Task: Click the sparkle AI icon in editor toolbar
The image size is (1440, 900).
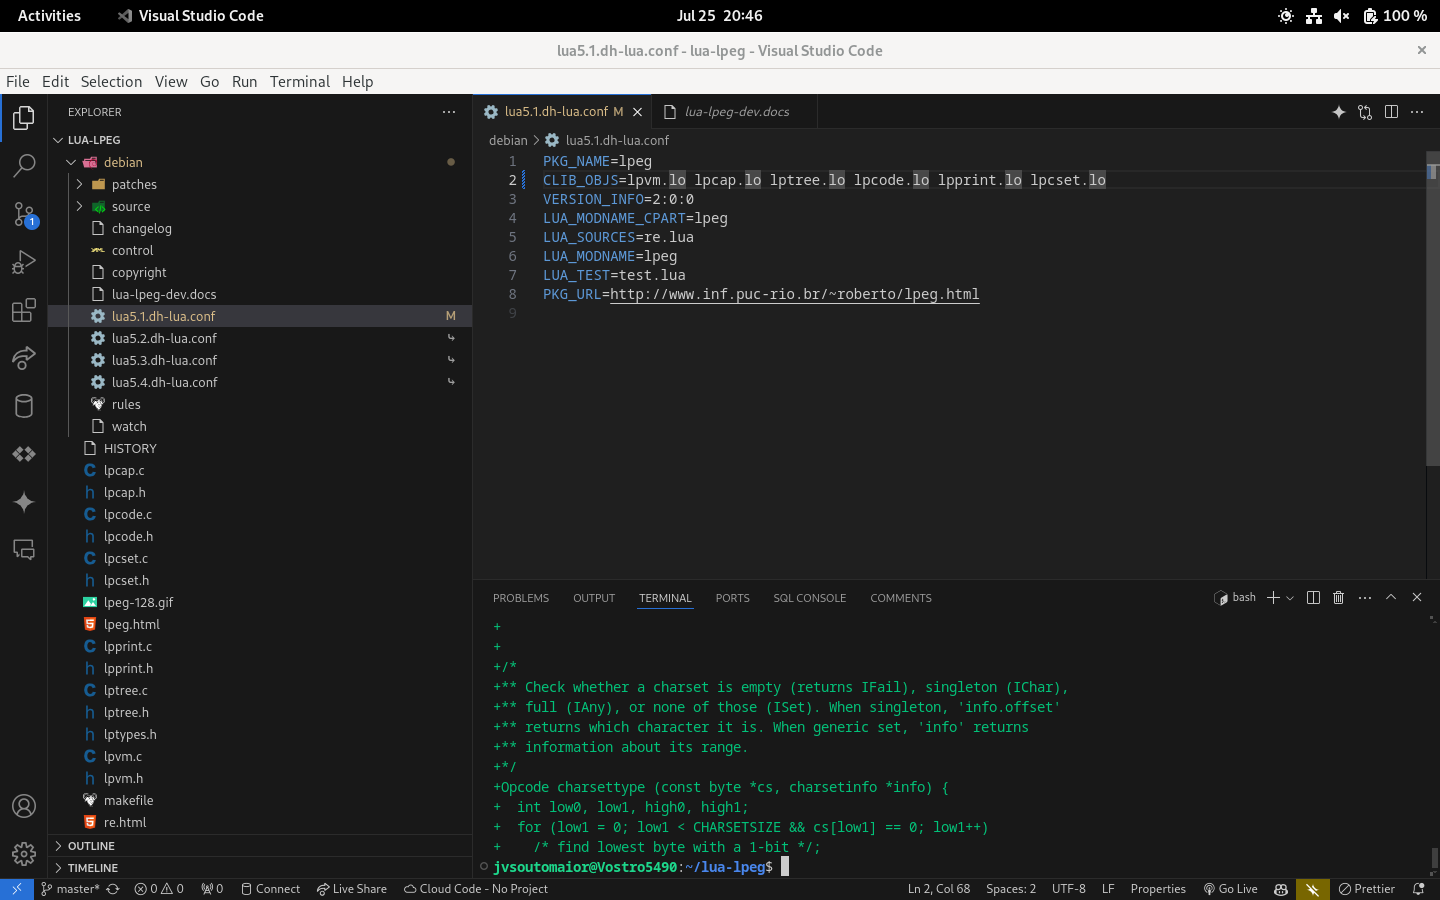Action: [1339, 112]
